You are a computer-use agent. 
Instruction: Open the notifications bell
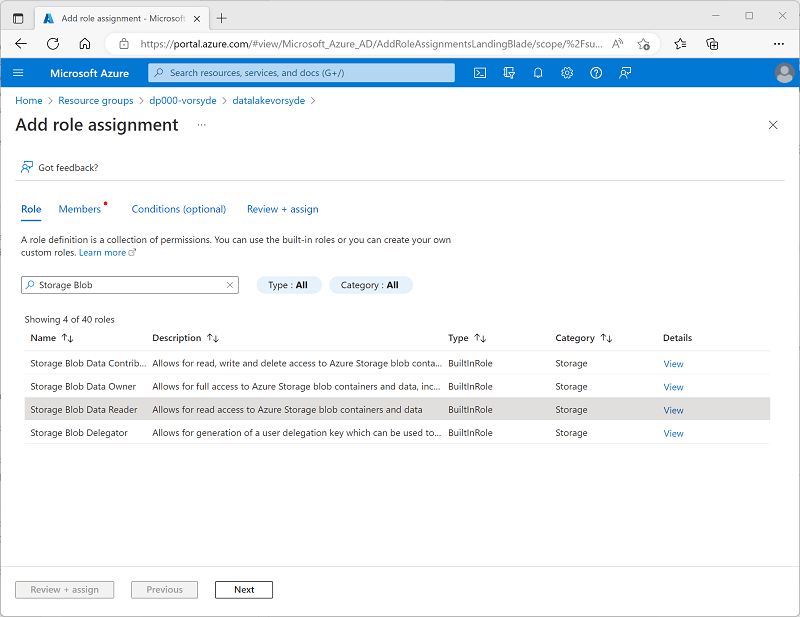tap(538, 73)
